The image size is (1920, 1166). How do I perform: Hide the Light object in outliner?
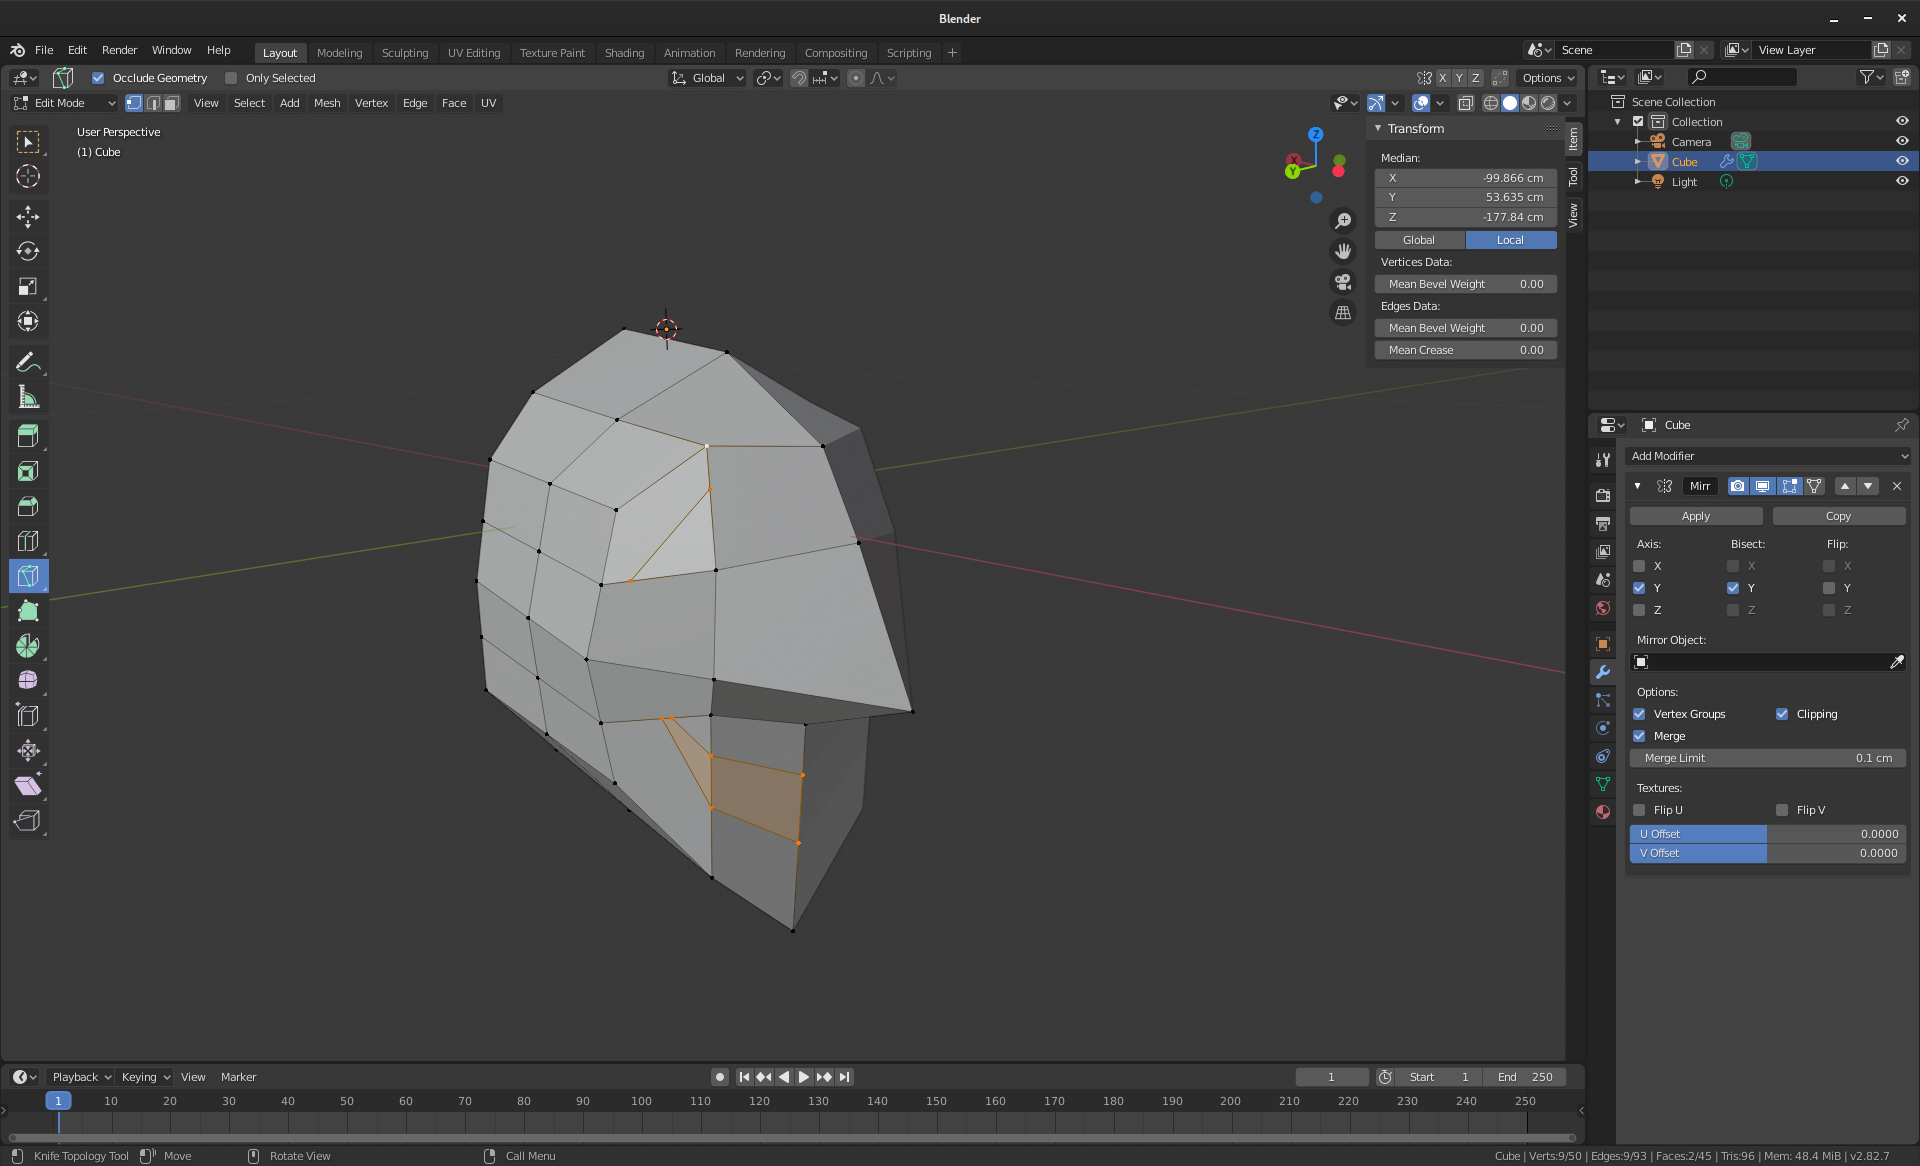coord(1902,181)
